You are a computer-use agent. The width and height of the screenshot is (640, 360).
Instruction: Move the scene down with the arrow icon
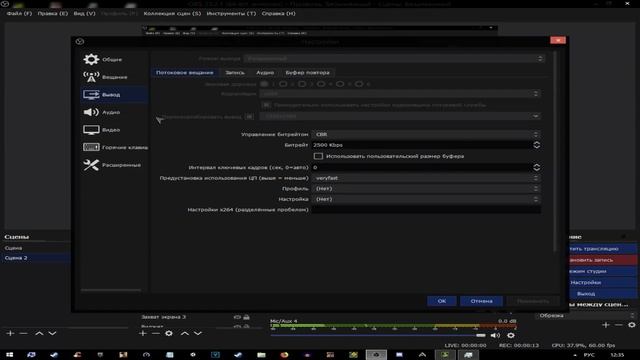(52, 333)
